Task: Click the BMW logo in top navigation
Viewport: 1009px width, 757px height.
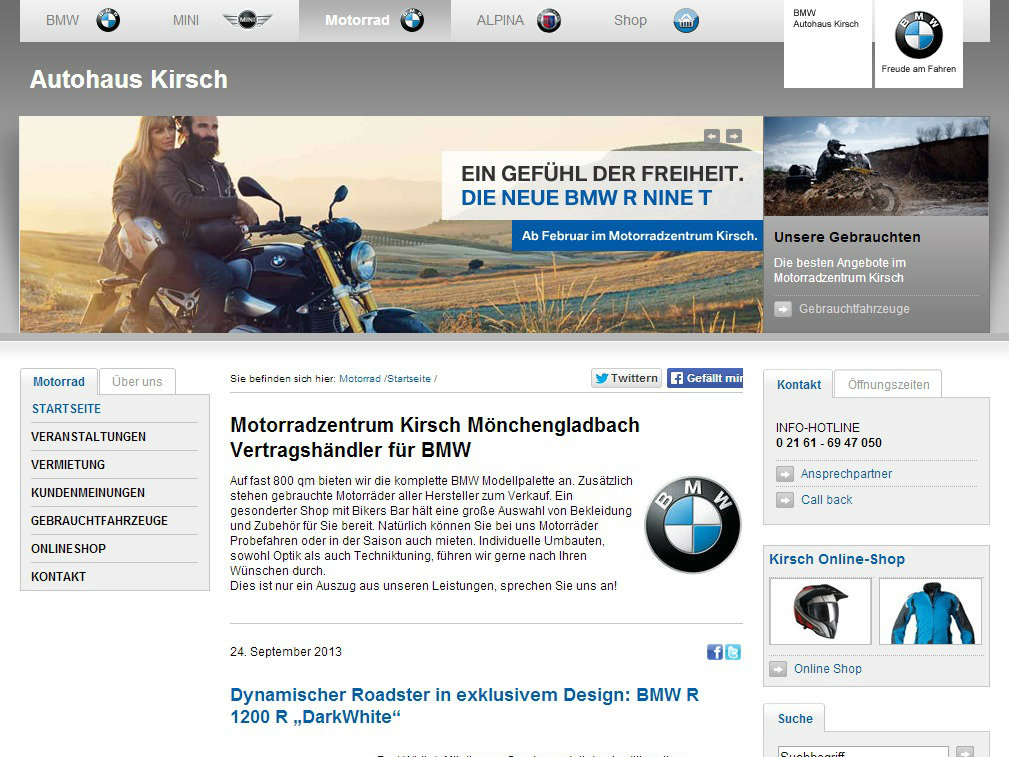Action: pos(108,20)
